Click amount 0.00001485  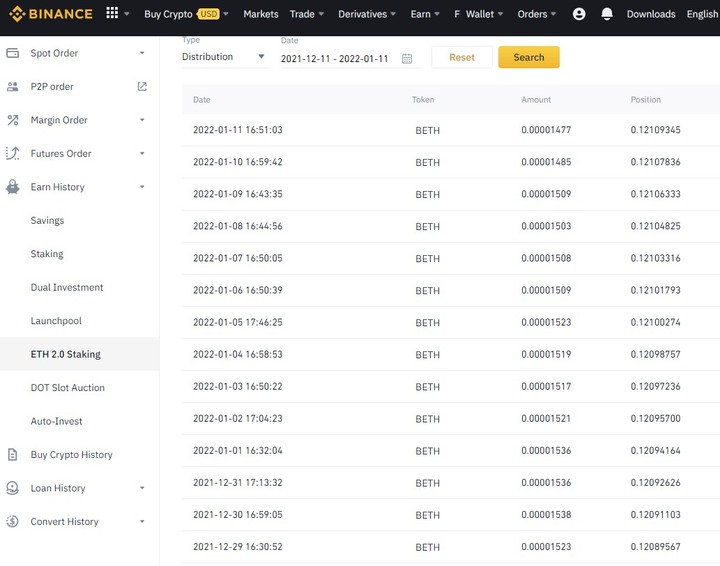click(x=546, y=162)
